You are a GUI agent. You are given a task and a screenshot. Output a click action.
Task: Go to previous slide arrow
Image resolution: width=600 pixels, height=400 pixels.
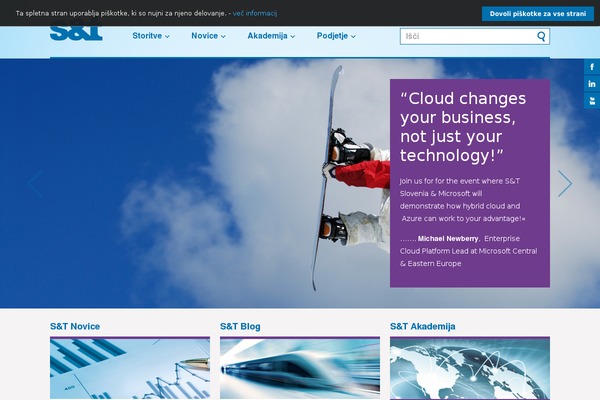click(35, 184)
